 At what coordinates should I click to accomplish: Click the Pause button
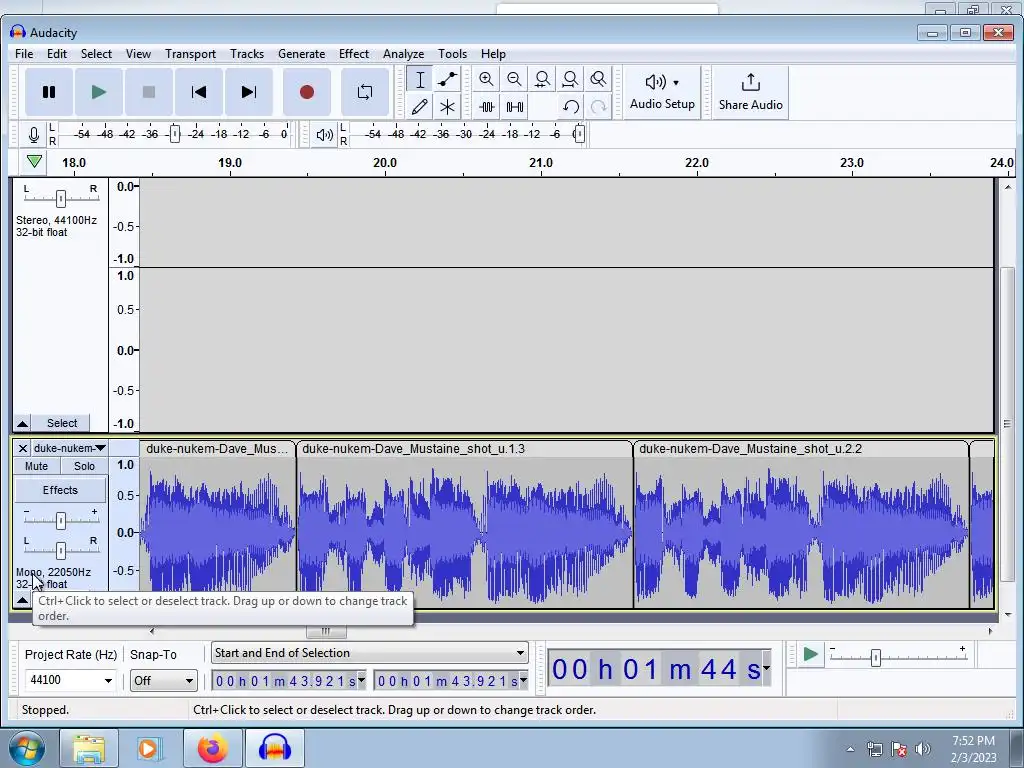[x=49, y=92]
